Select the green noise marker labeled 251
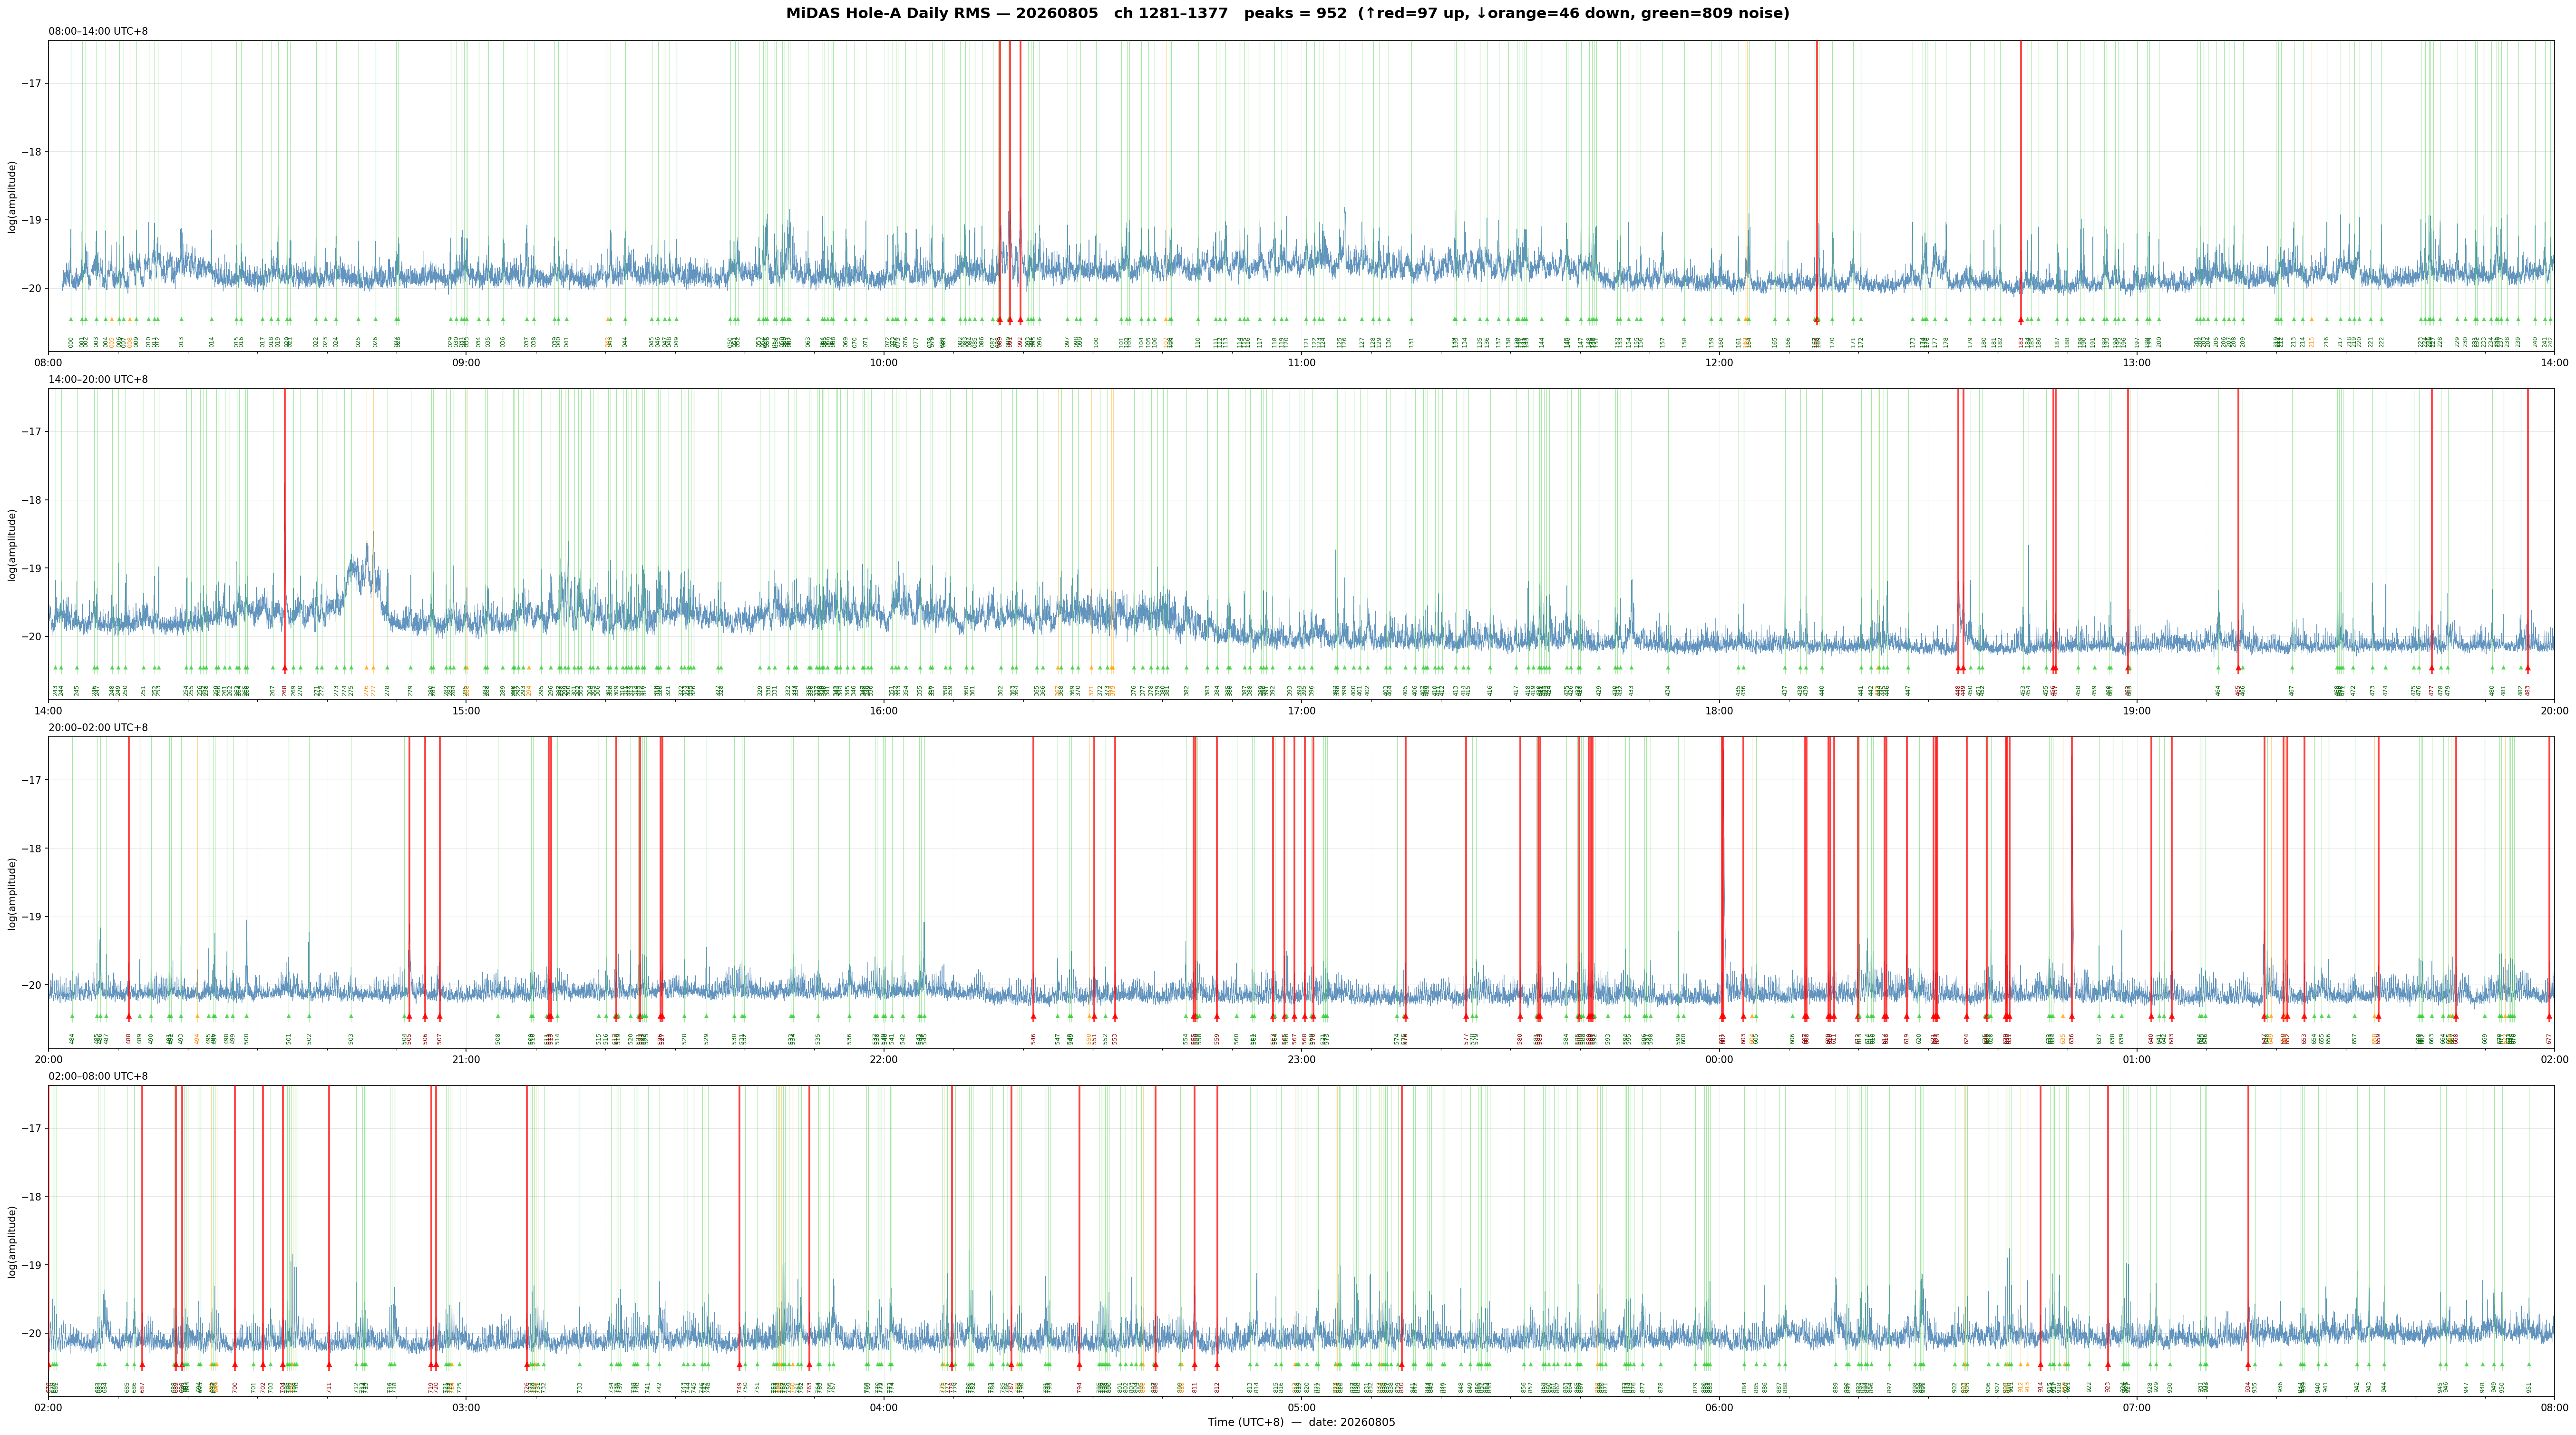 pyautogui.click(x=143, y=668)
